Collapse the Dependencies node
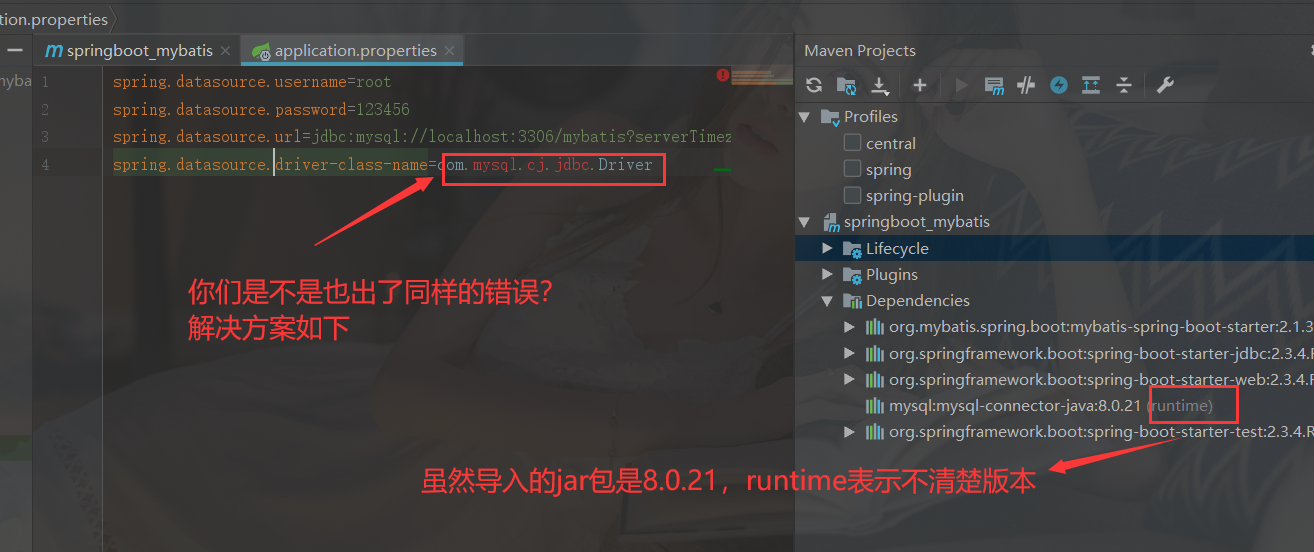The width and height of the screenshot is (1314, 552). [827, 300]
